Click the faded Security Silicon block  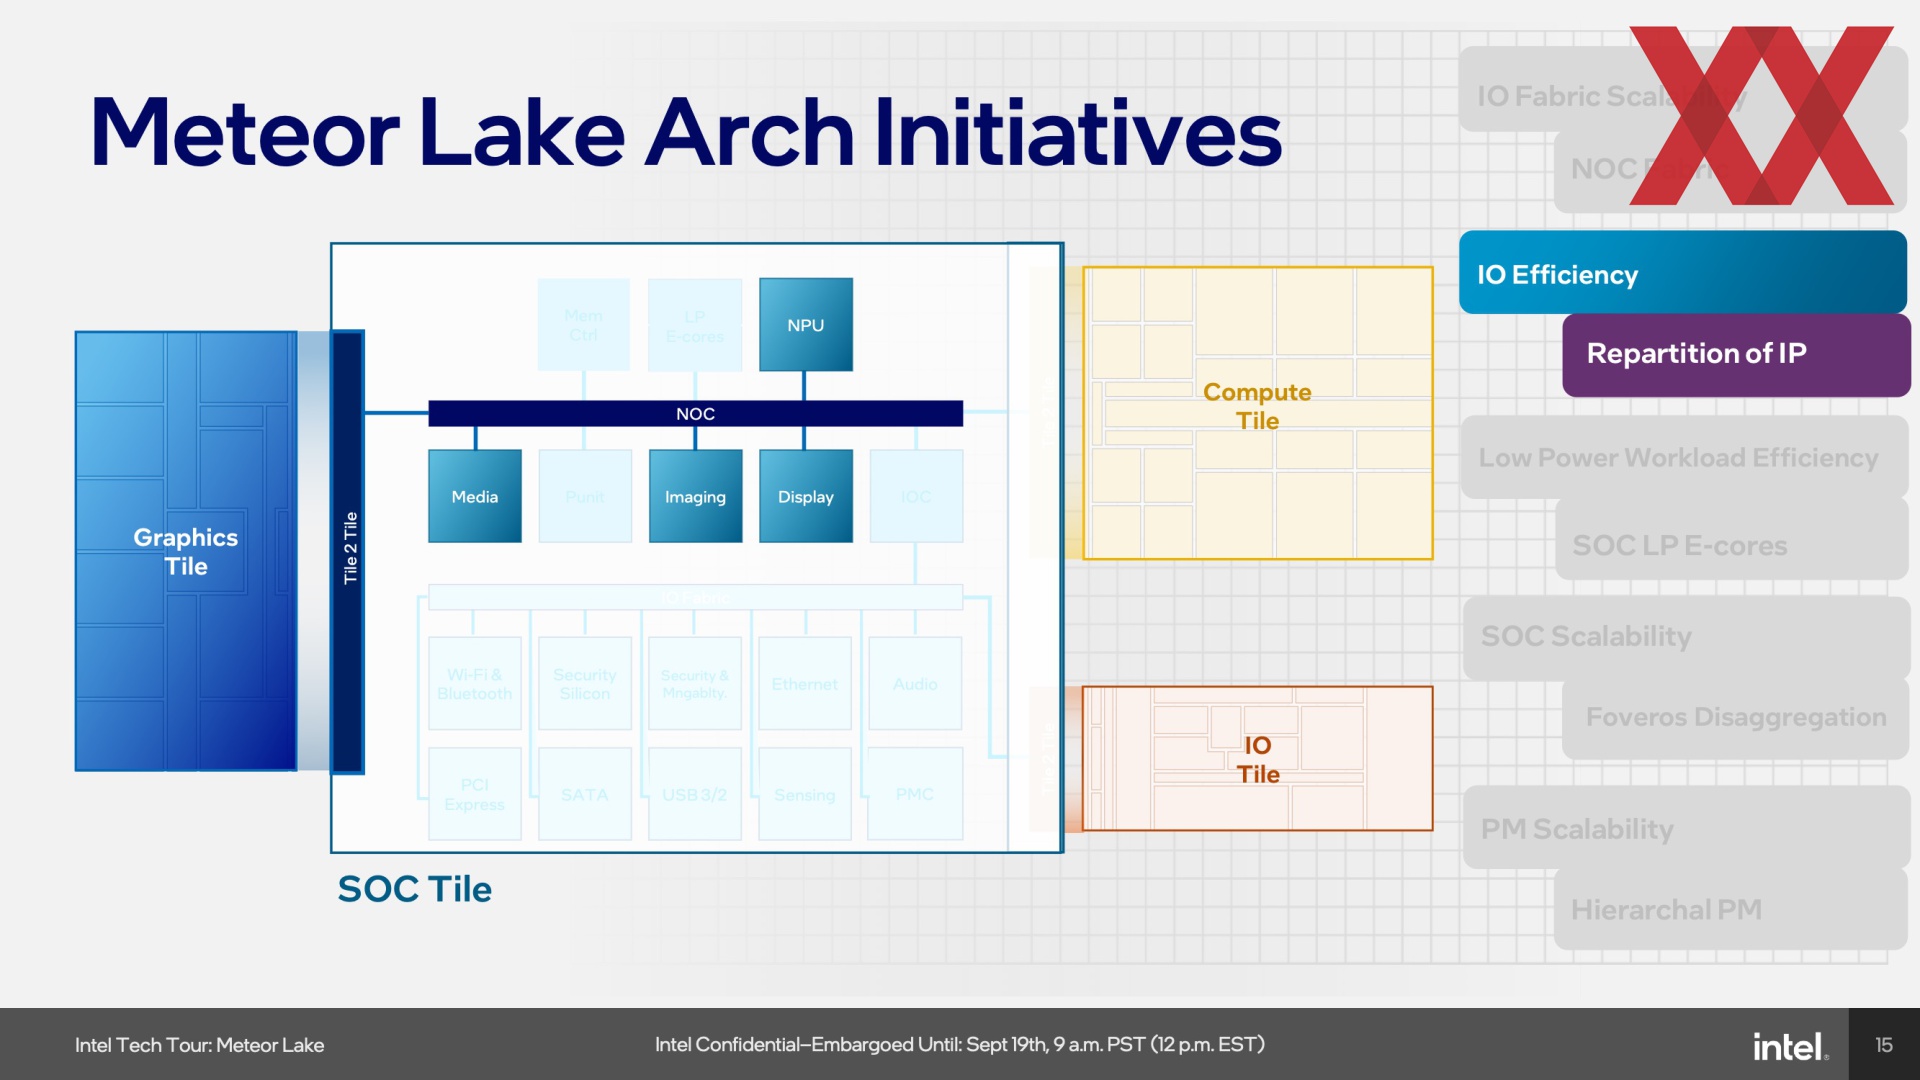tap(585, 684)
